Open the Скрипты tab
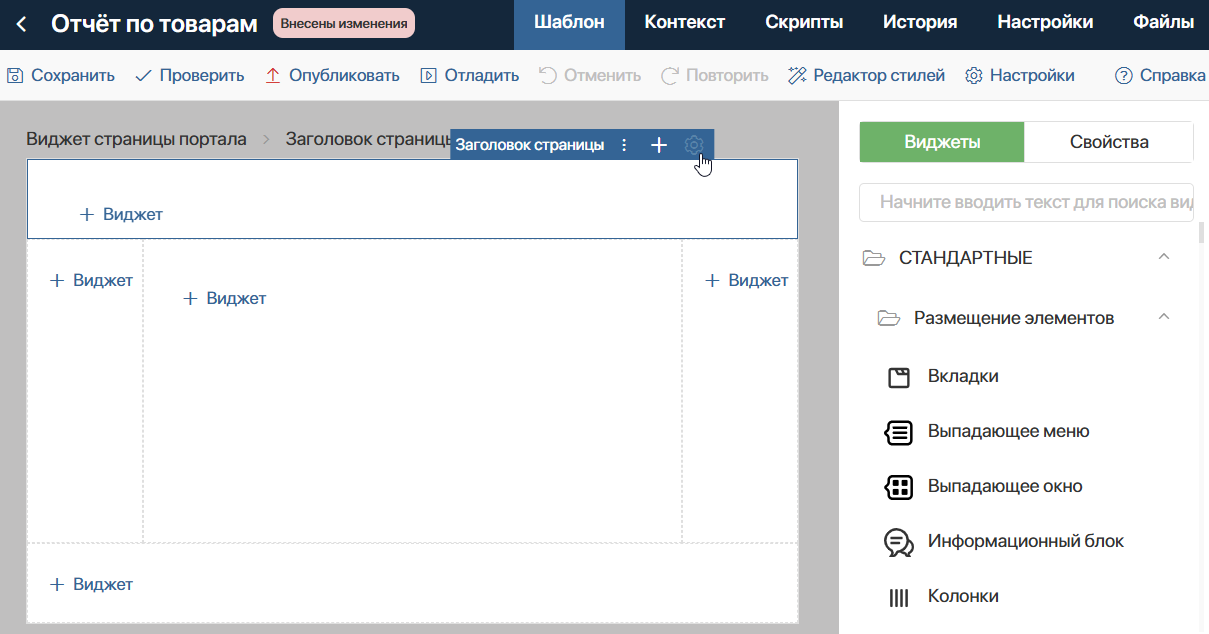This screenshot has width=1209, height=634. coord(804,23)
